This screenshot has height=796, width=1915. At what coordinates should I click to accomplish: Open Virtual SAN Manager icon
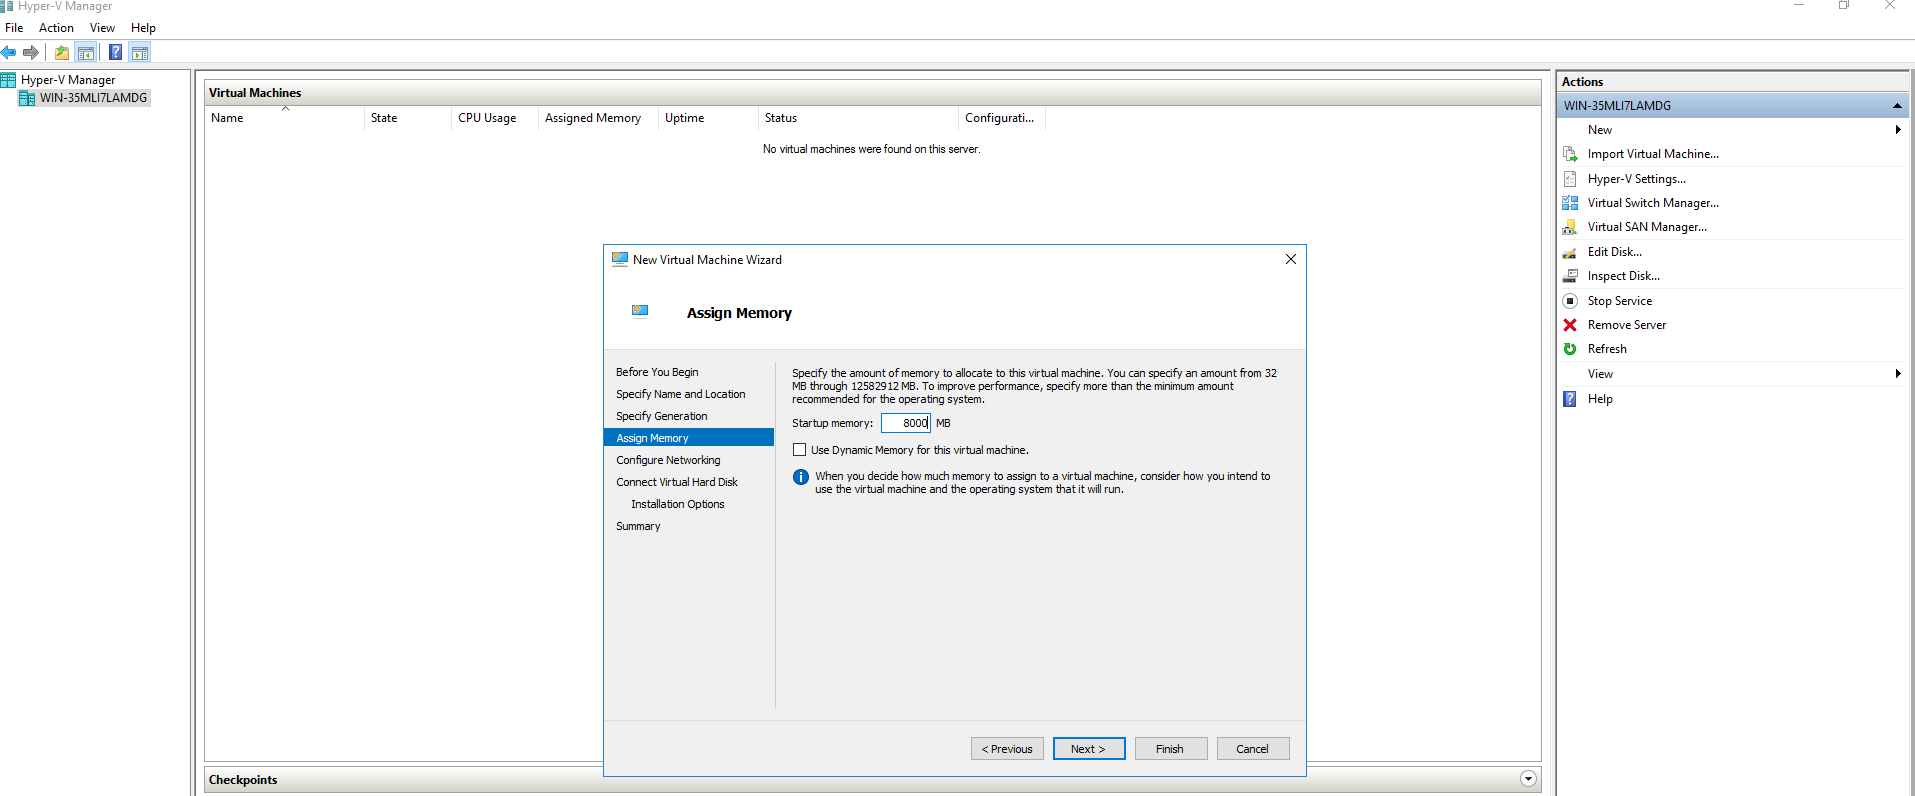click(1570, 227)
